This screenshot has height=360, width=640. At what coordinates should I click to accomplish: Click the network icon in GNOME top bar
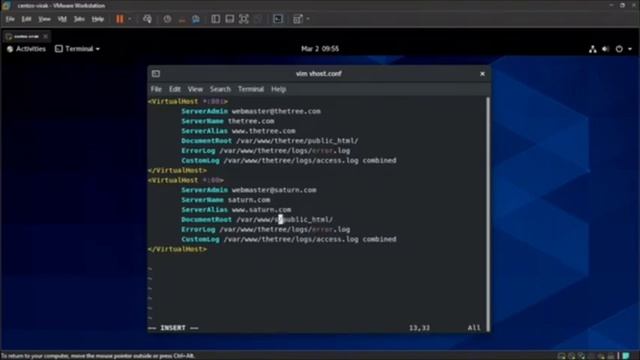point(593,49)
